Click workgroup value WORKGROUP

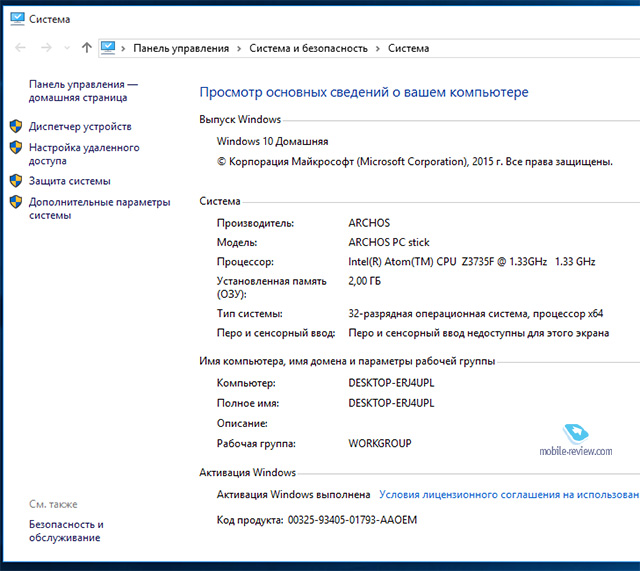380,443
